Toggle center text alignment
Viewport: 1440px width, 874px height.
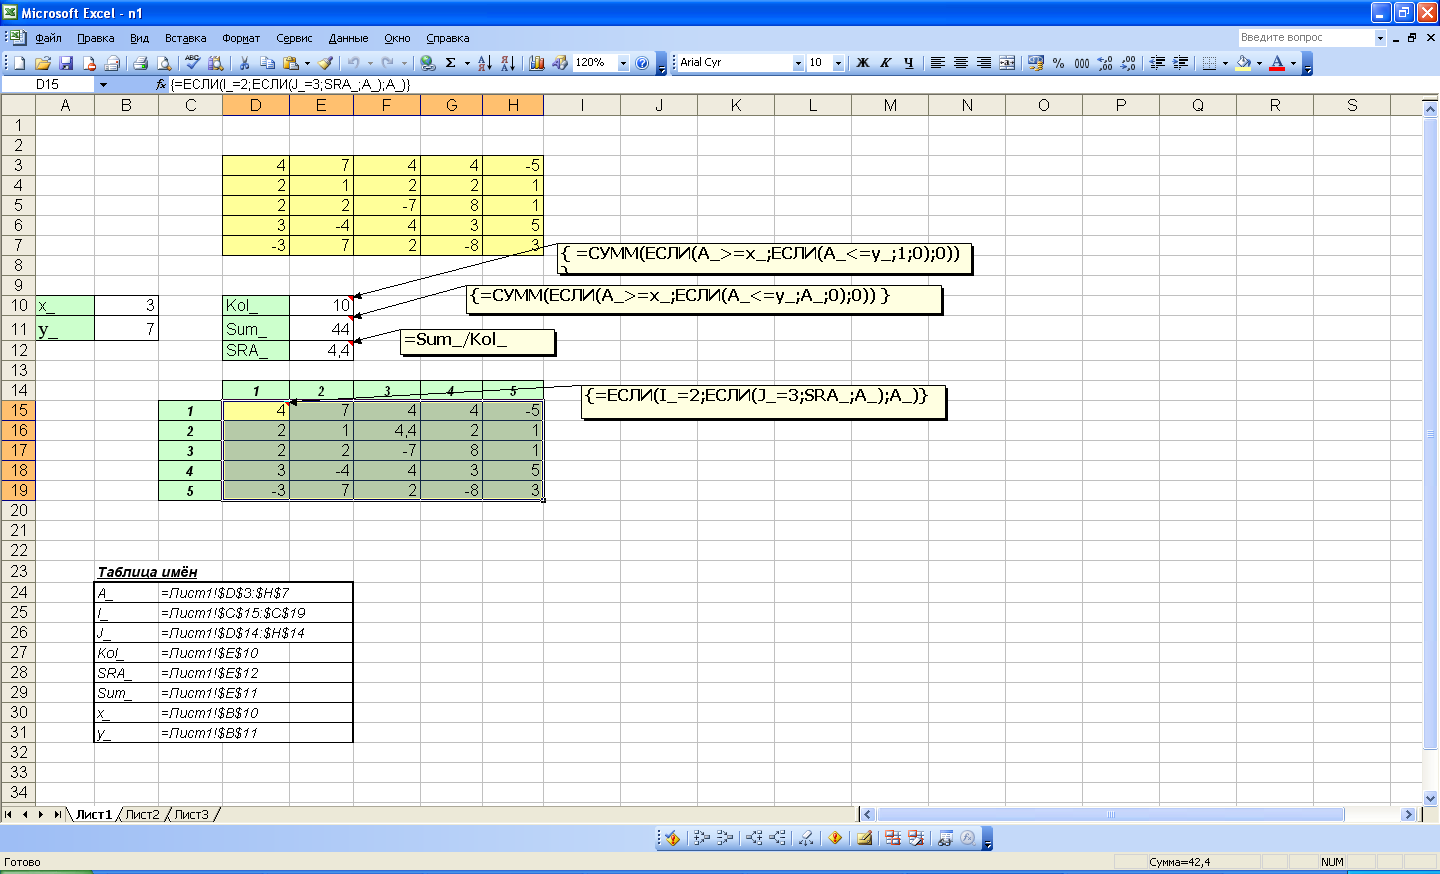click(961, 63)
